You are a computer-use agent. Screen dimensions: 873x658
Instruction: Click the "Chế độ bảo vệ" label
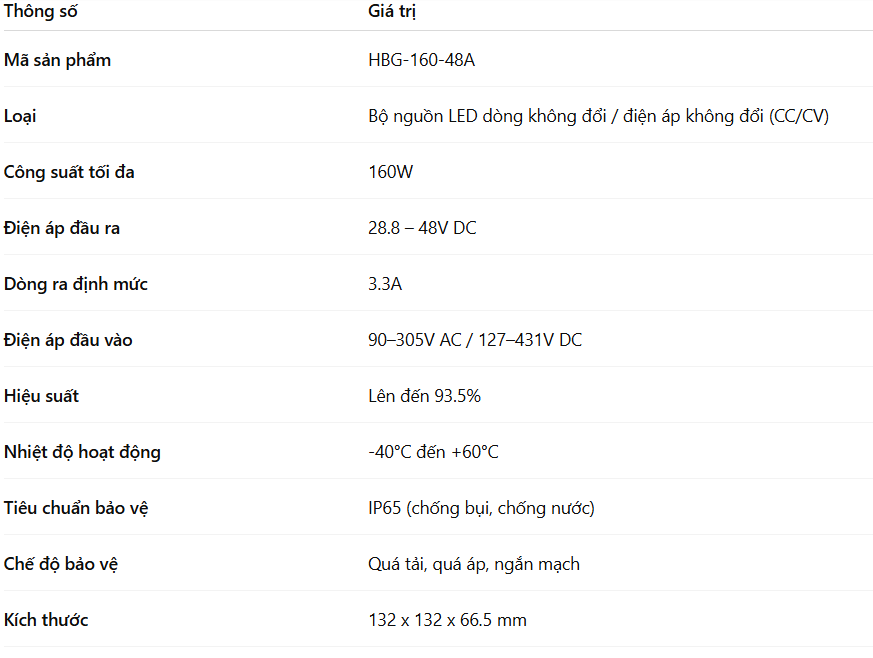(x=62, y=564)
